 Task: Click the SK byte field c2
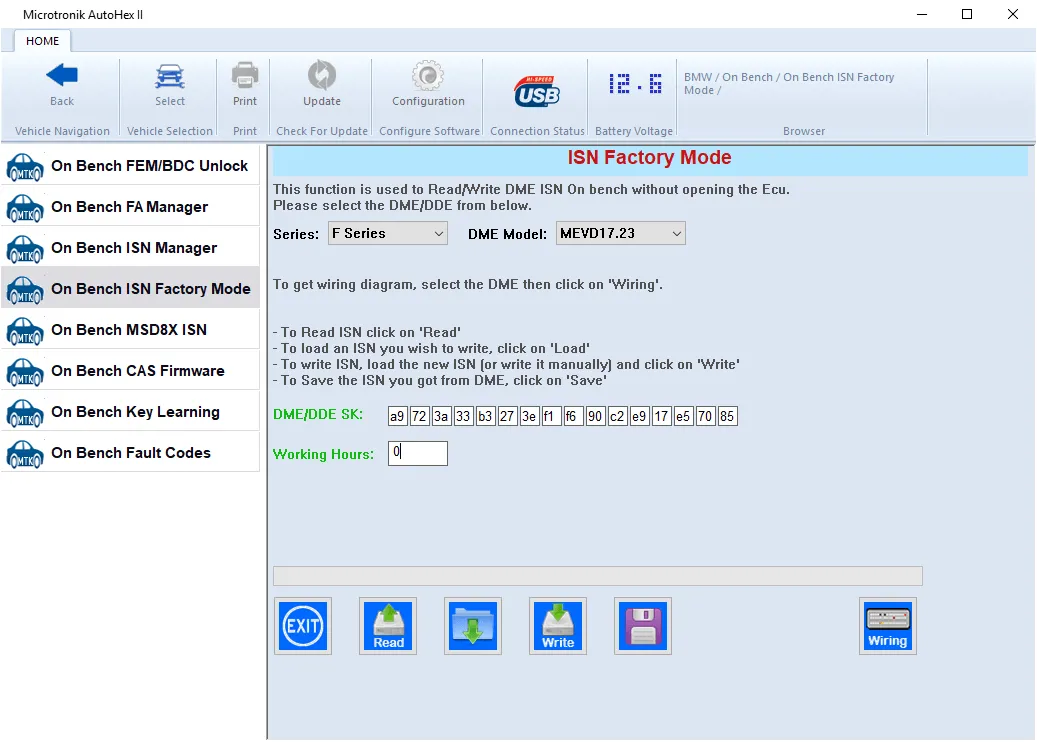[617, 416]
